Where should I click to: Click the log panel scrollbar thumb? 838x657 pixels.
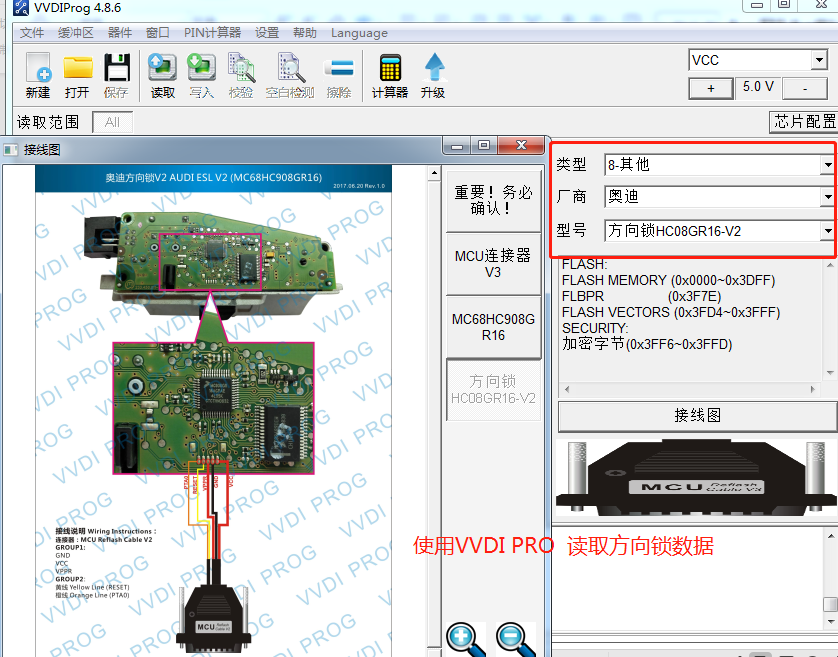click(x=831, y=604)
